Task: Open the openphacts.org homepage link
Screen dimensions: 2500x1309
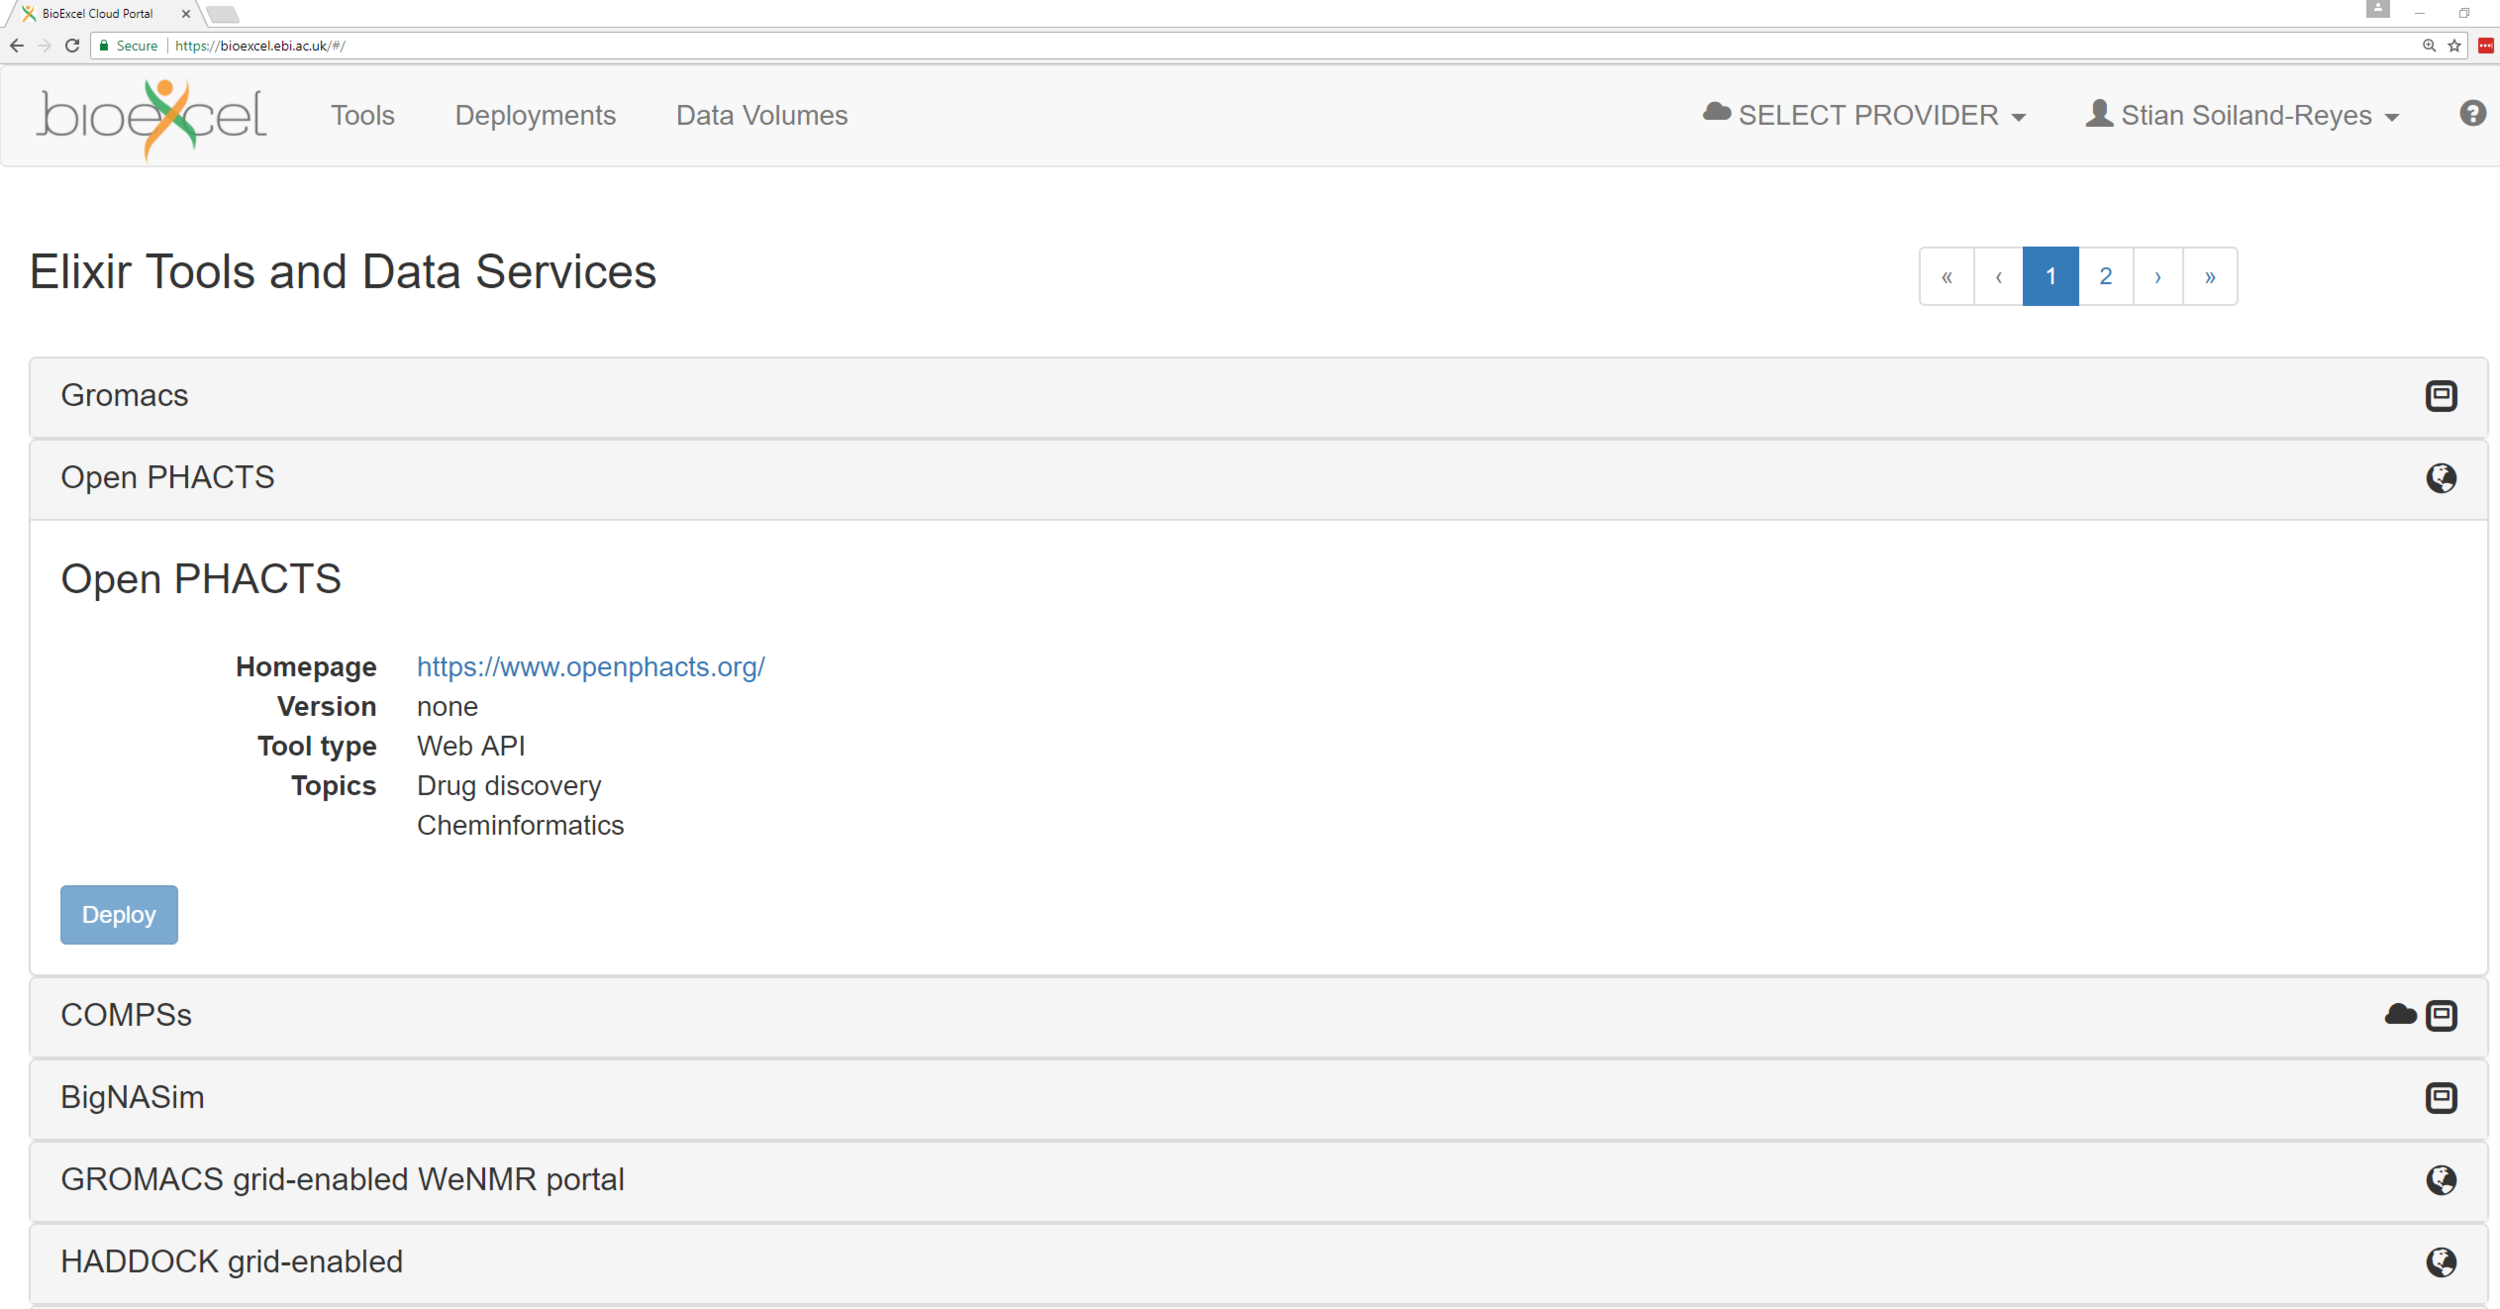Action: 590,667
